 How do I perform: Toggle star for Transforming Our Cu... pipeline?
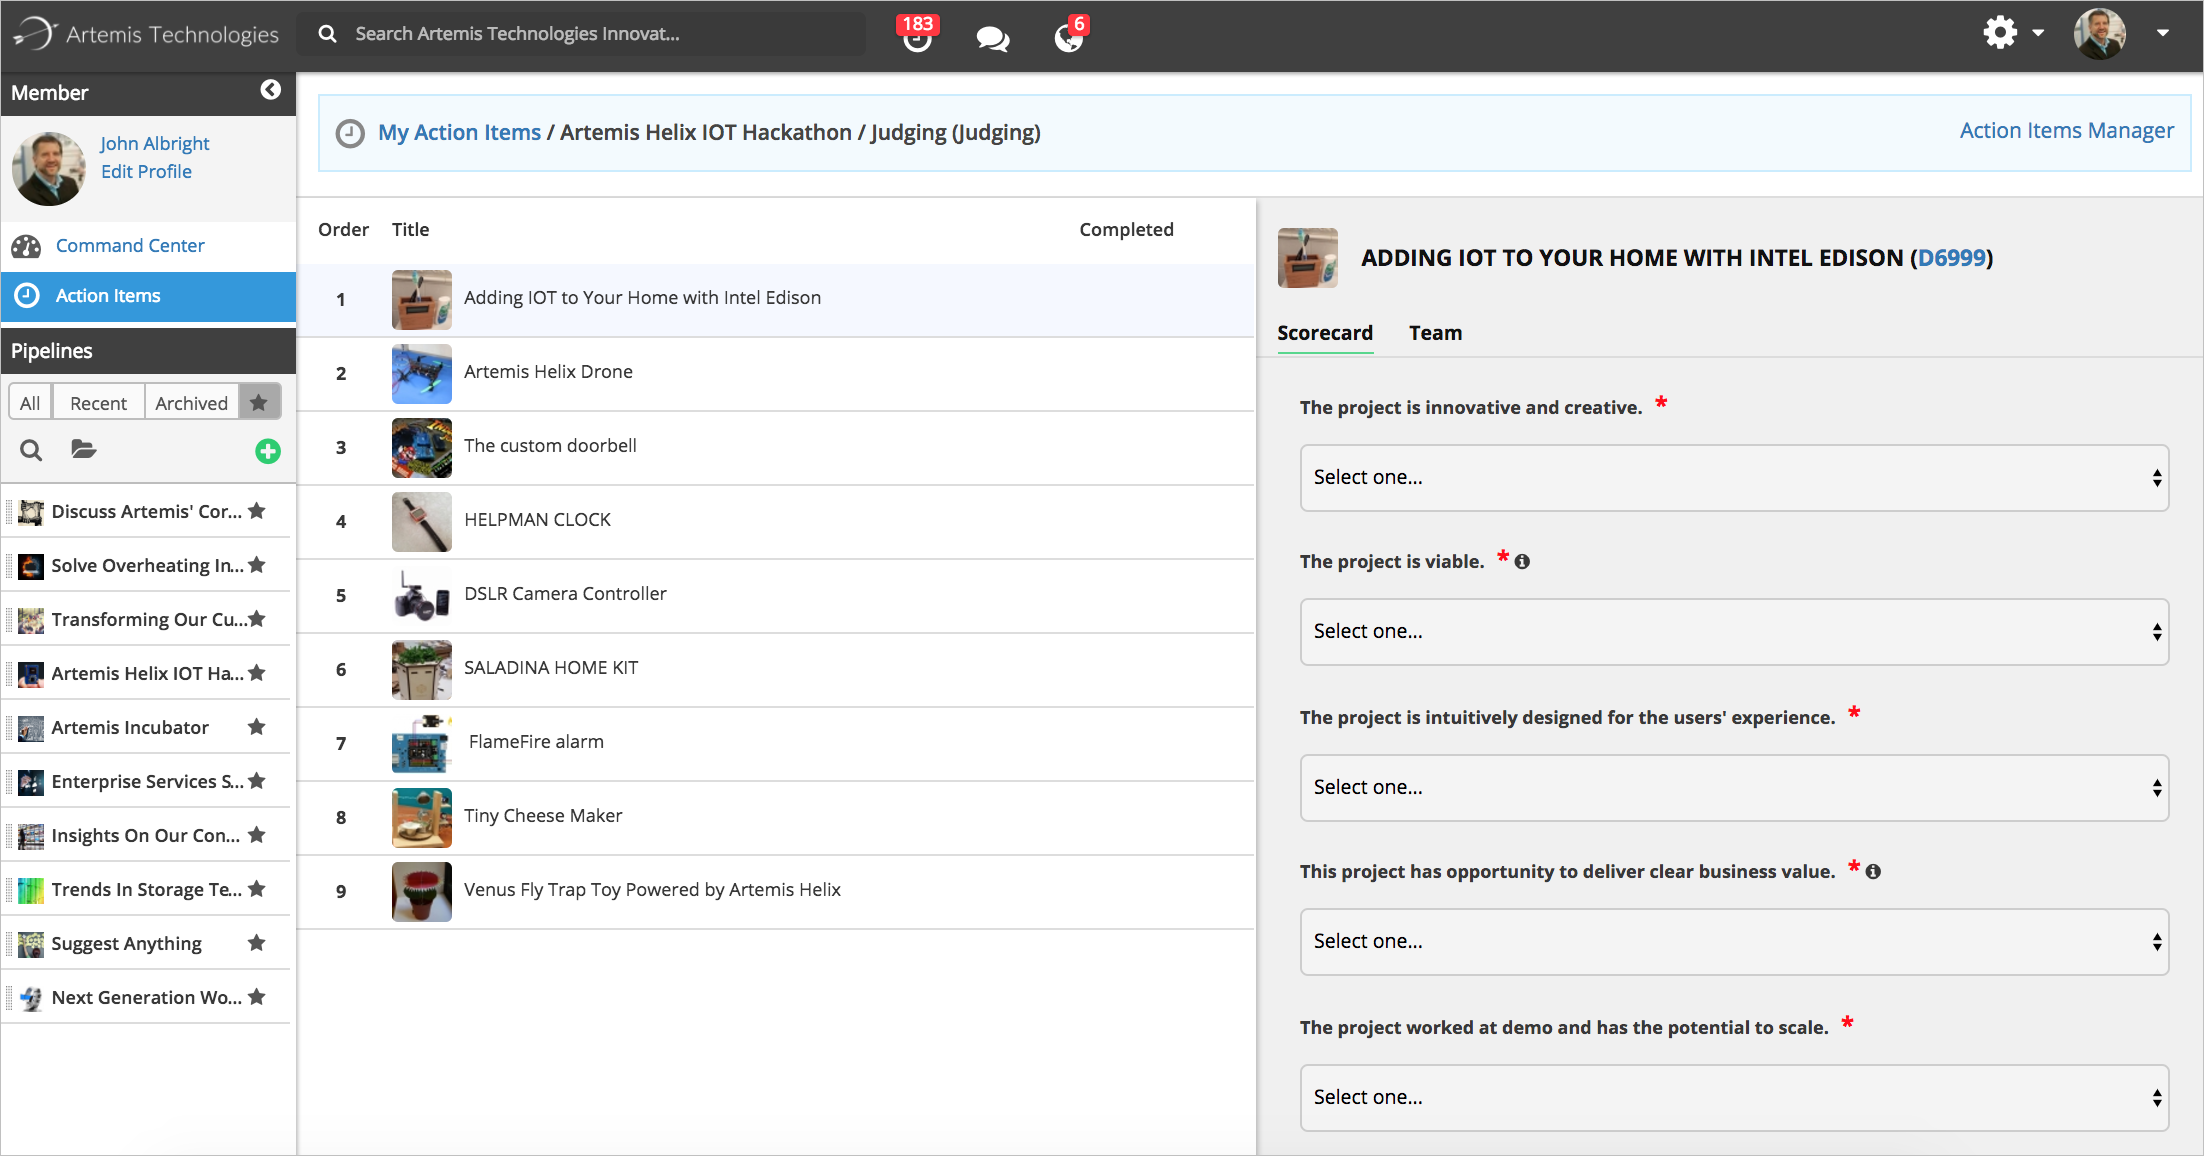(257, 619)
